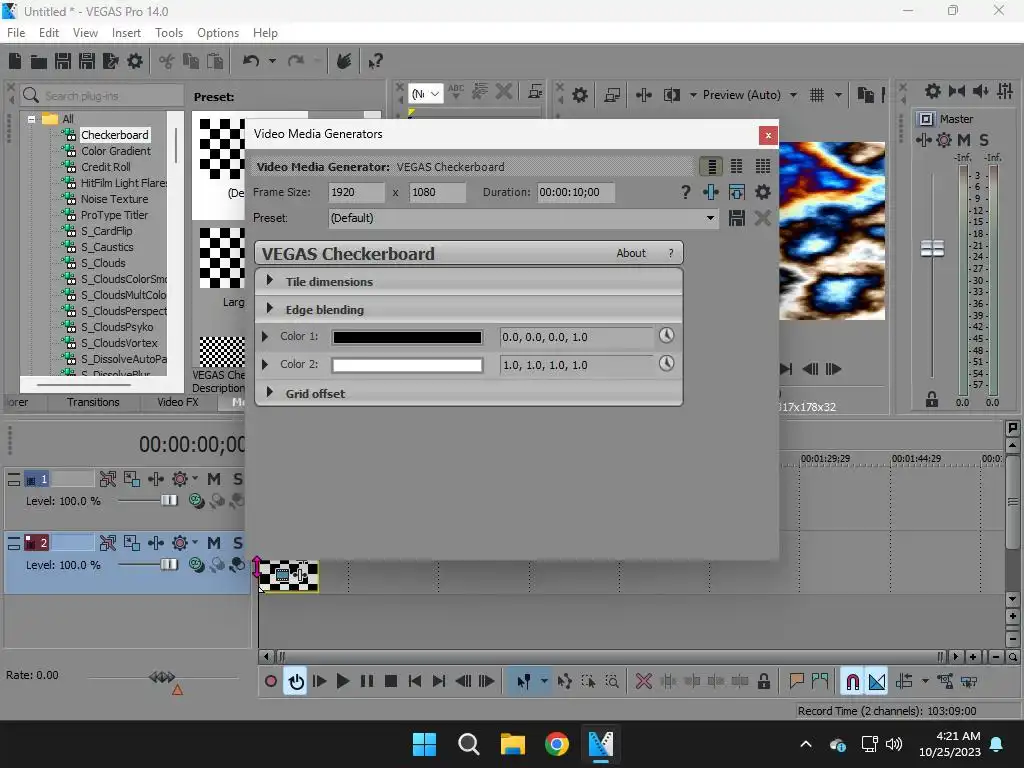Expand the Tile dimensions section
Viewport: 1024px width, 768px height.
(270, 281)
